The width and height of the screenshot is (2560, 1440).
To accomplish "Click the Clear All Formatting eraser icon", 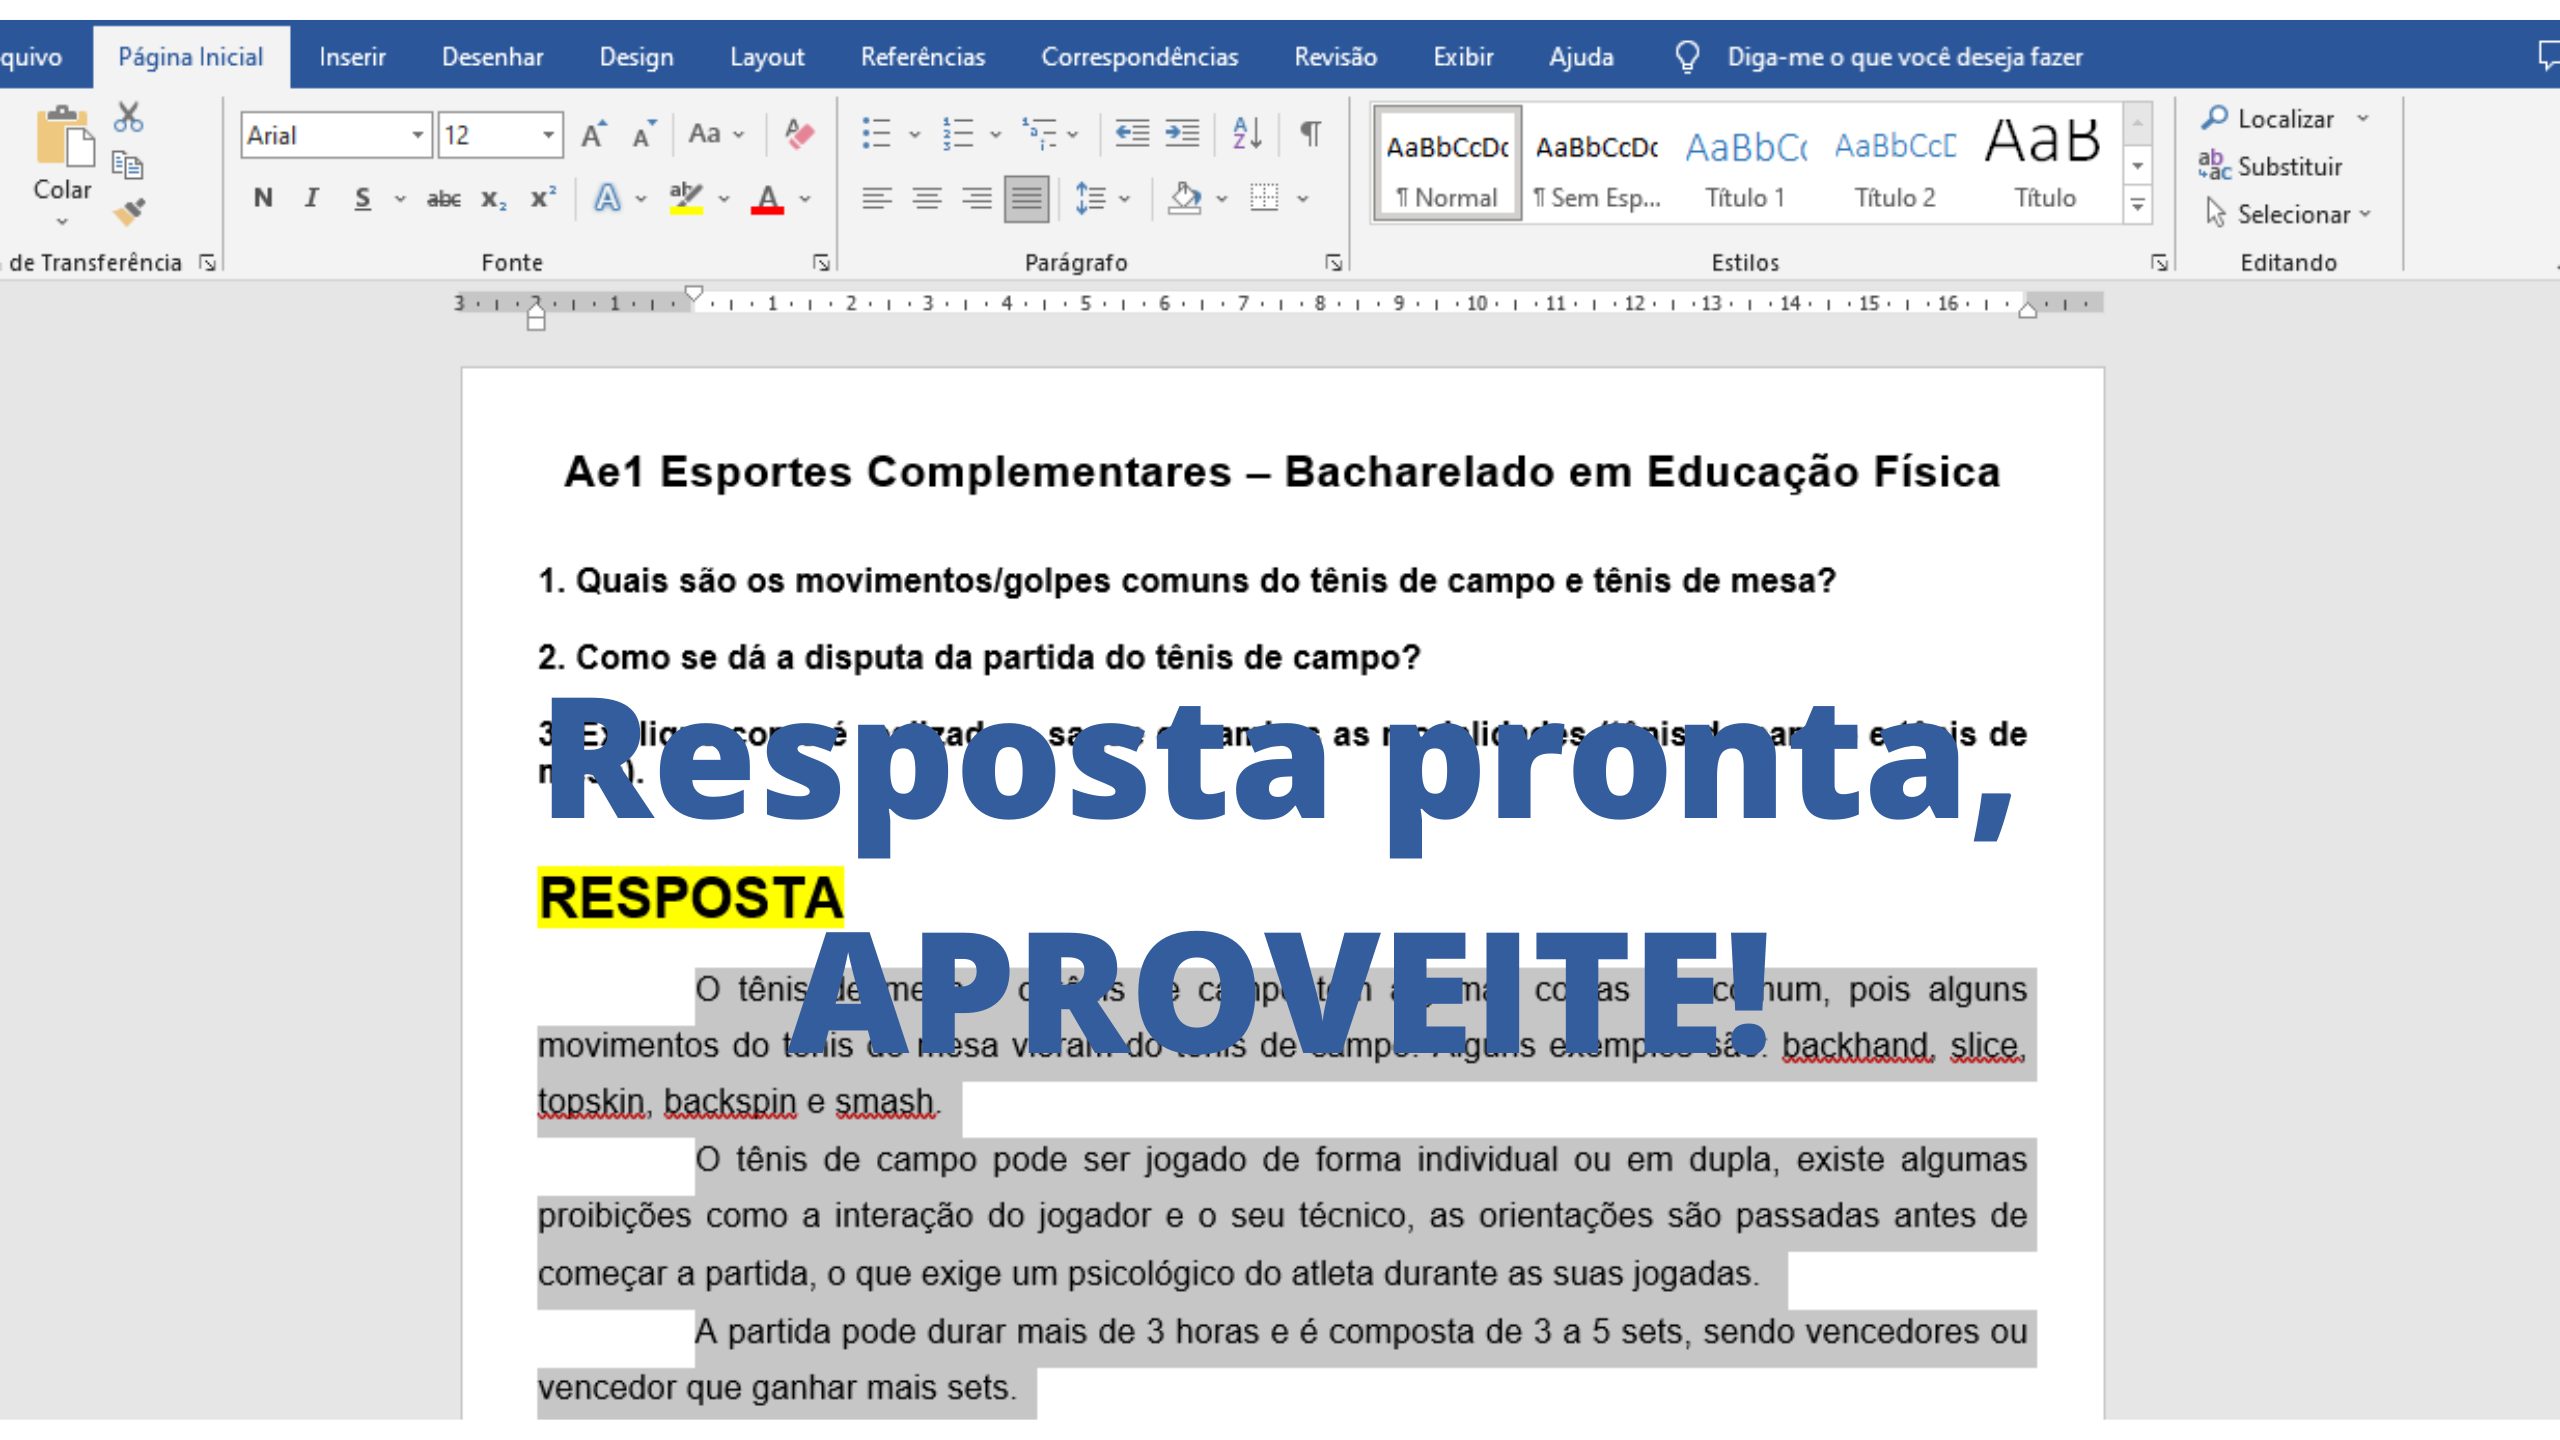I will pos(799,134).
